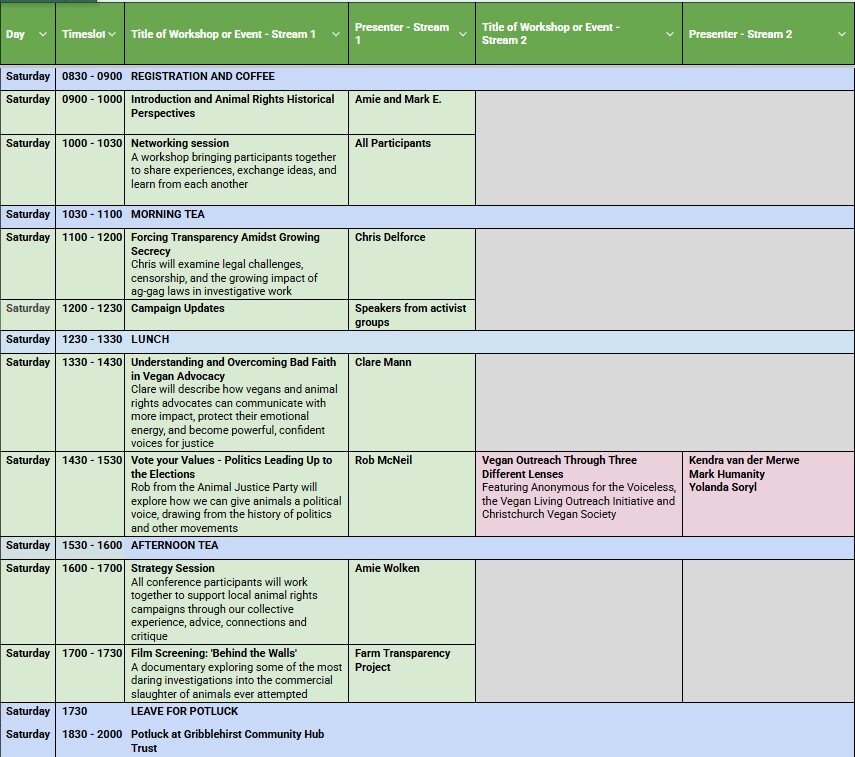Click Saturday cell in the AFTERNOON TEA row

(x=28, y=548)
